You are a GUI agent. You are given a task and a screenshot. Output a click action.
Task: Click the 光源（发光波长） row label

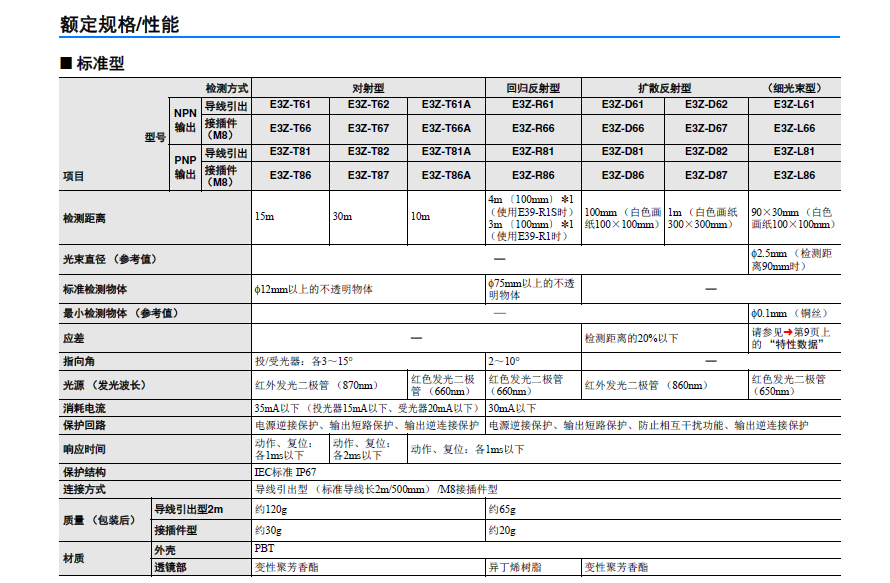104,385
